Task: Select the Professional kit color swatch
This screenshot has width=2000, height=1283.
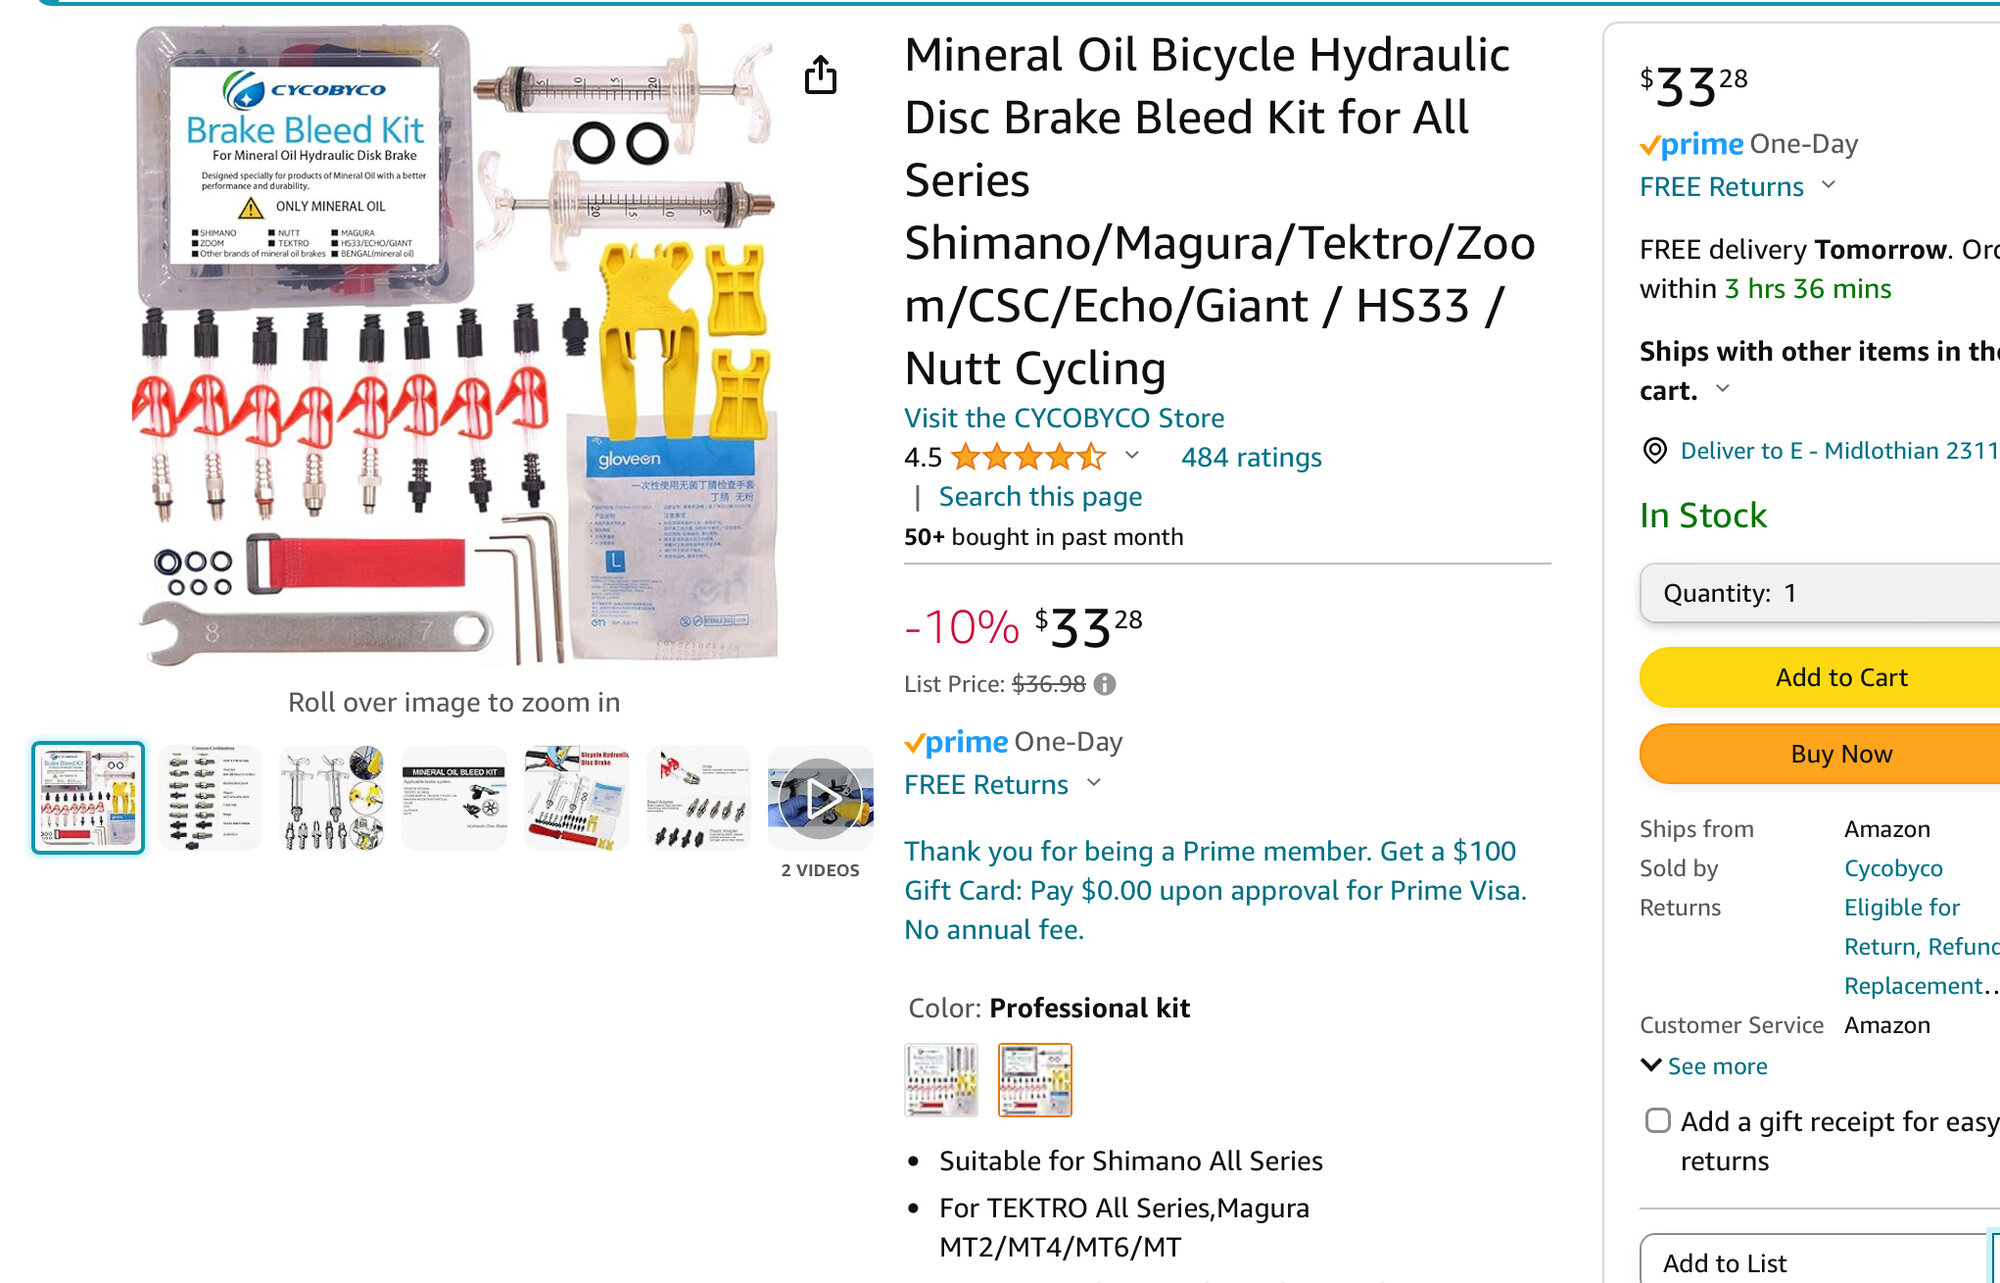Action: pyautogui.click(x=1035, y=1080)
